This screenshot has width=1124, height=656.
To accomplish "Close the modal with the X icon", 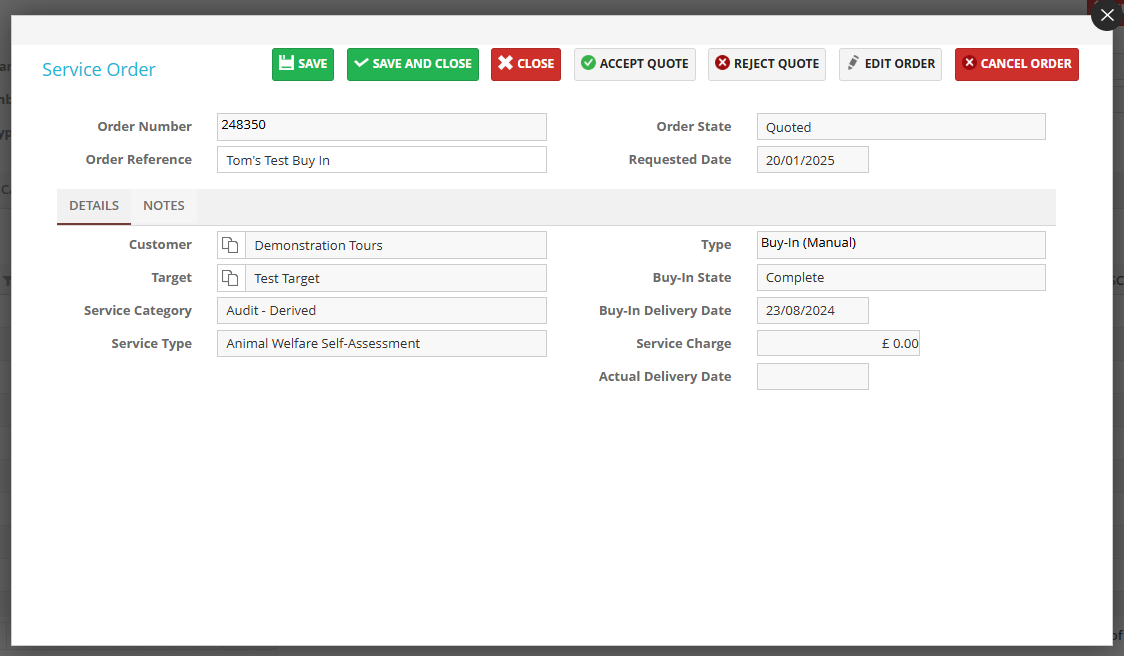I will click(x=1106, y=15).
